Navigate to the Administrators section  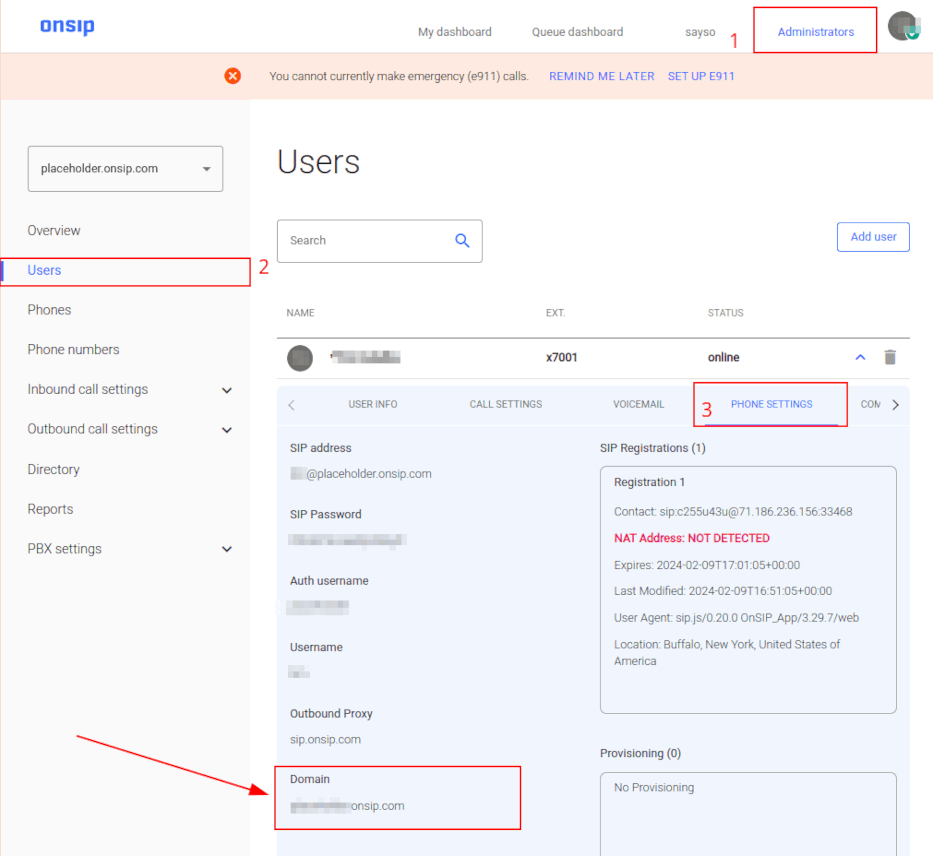pyautogui.click(x=814, y=31)
